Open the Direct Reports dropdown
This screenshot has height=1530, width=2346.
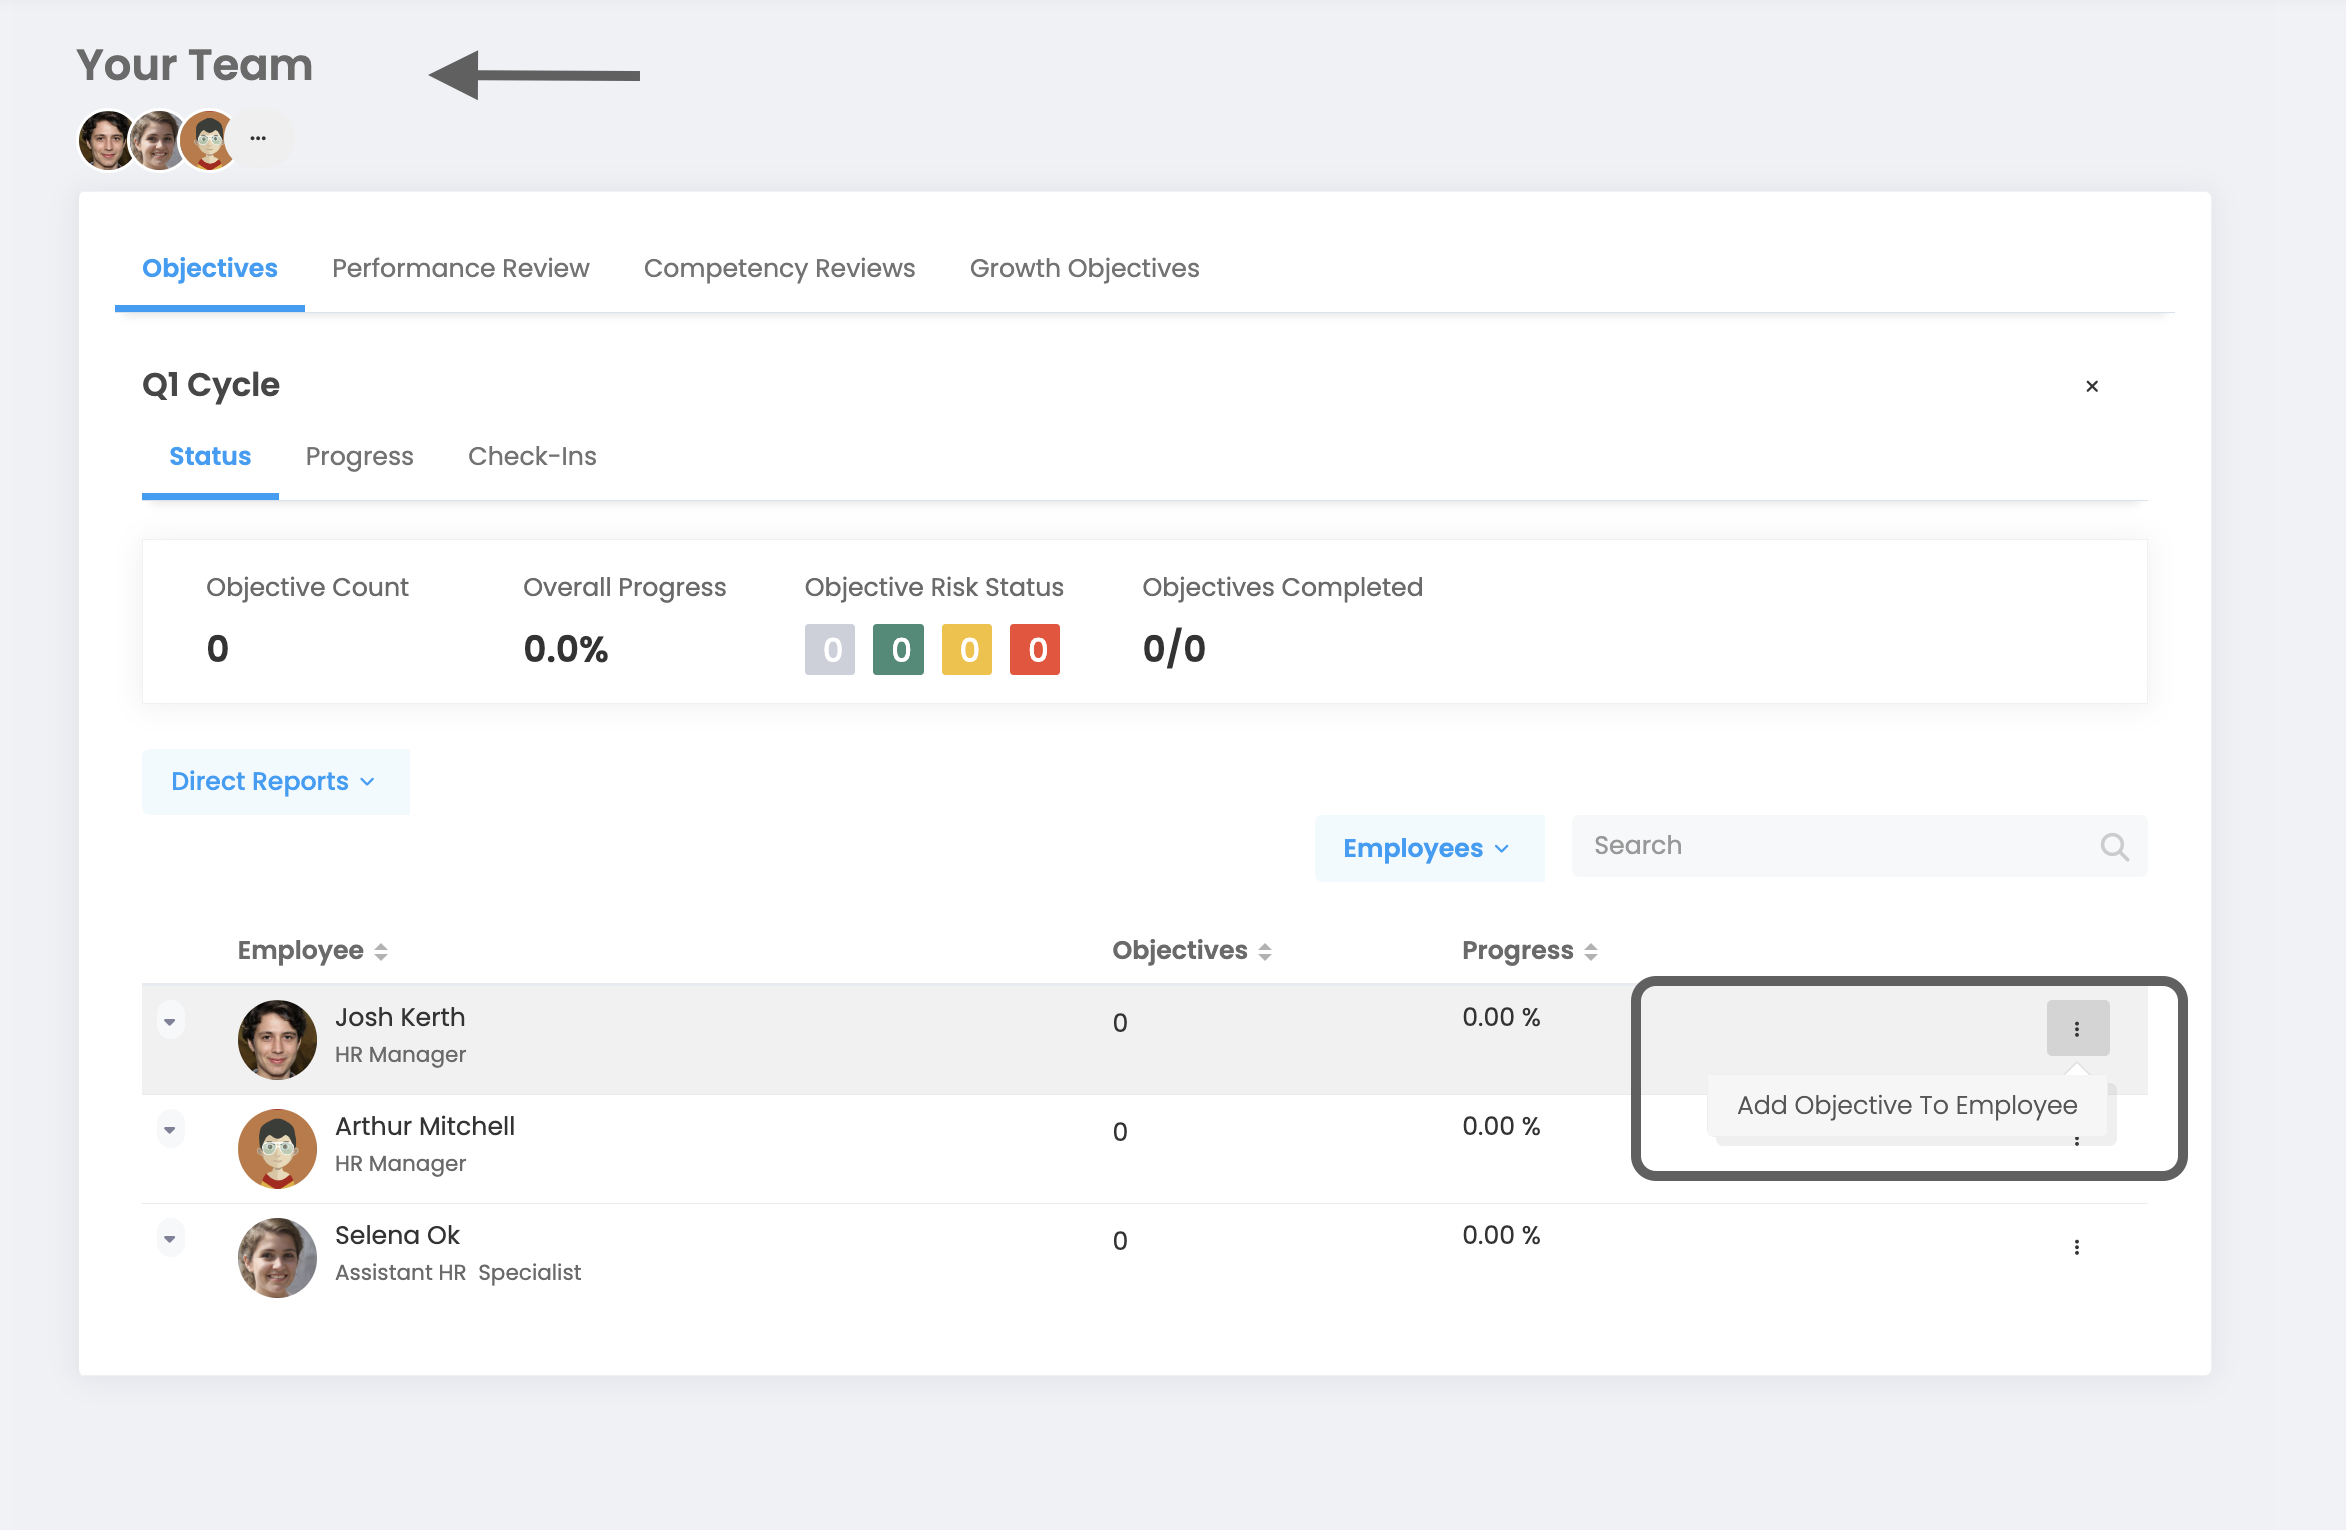pyautogui.click(x=274, y=781)
